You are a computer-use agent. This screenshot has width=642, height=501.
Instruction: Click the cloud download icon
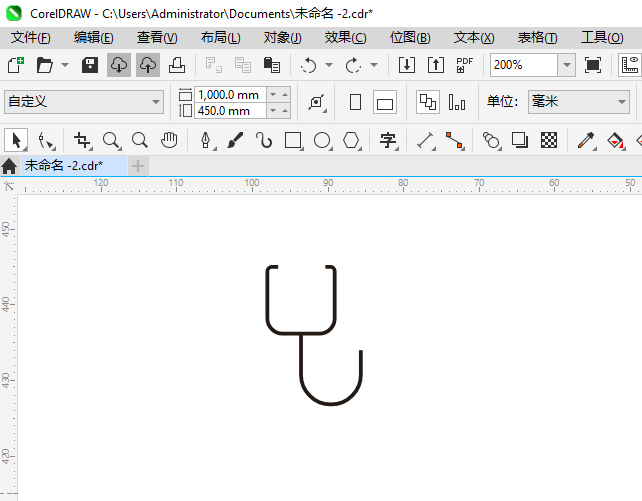click(119, 65)
